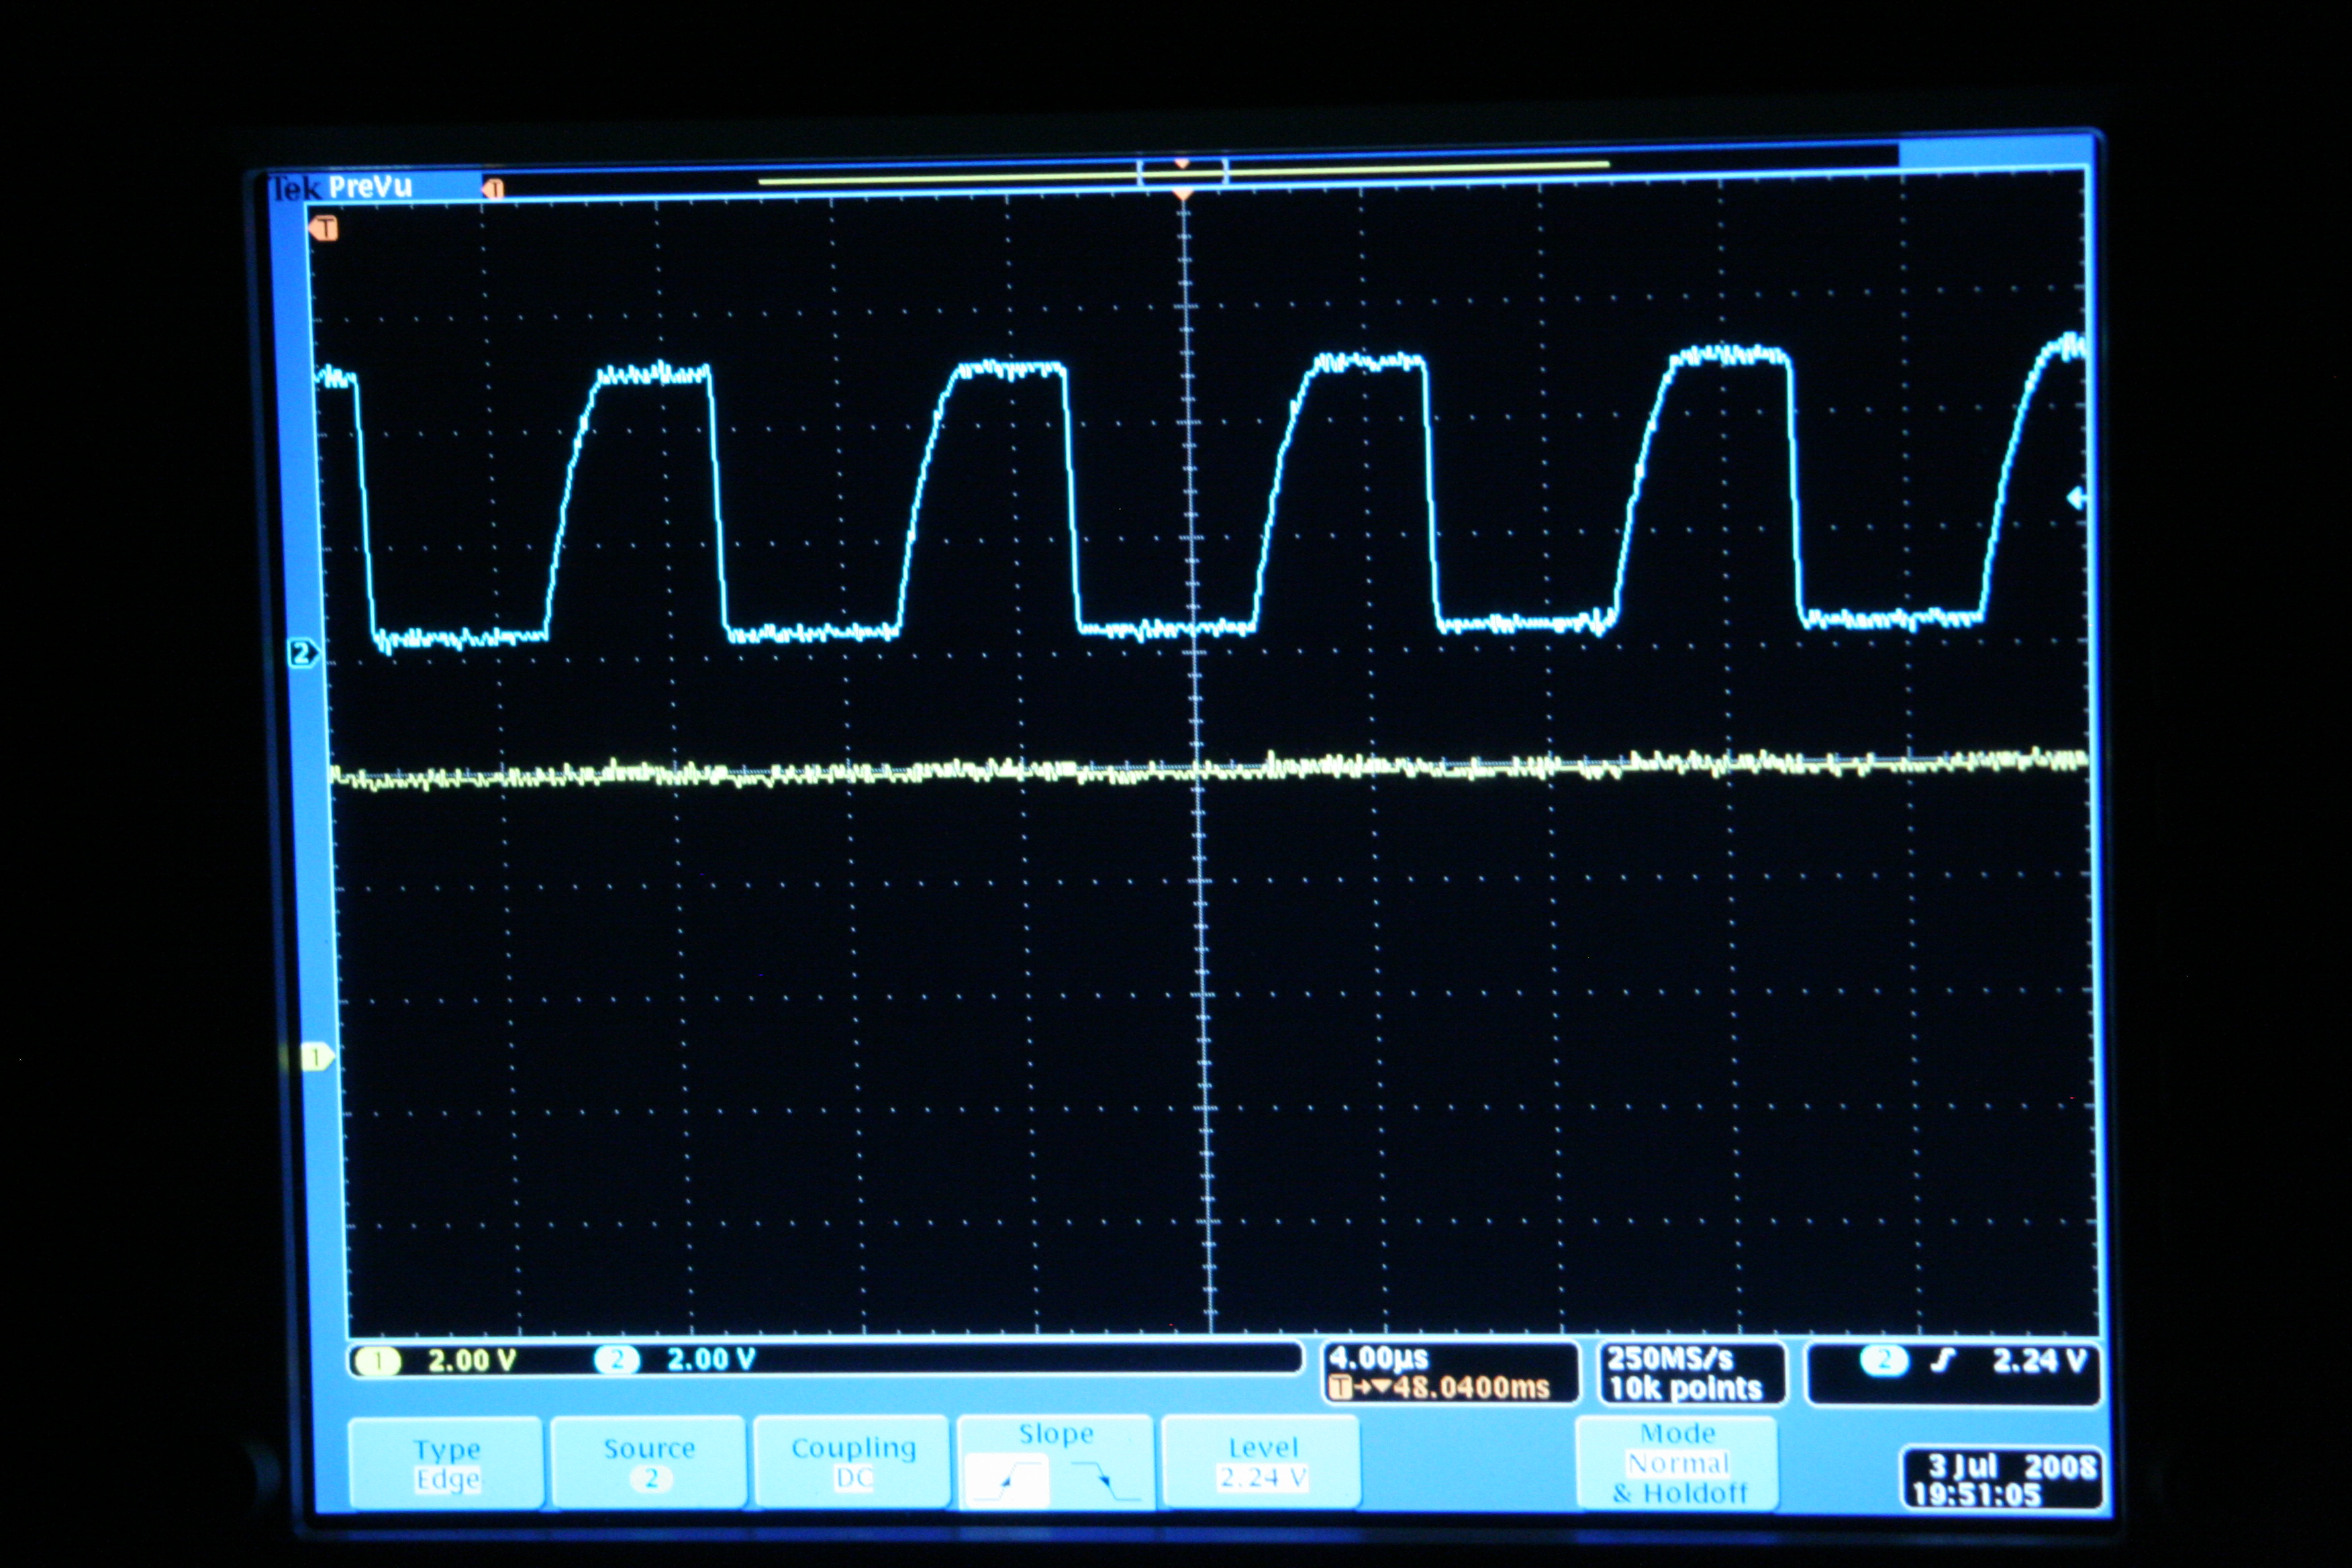Click the record view bracket in overview bar

(1182, 172)
